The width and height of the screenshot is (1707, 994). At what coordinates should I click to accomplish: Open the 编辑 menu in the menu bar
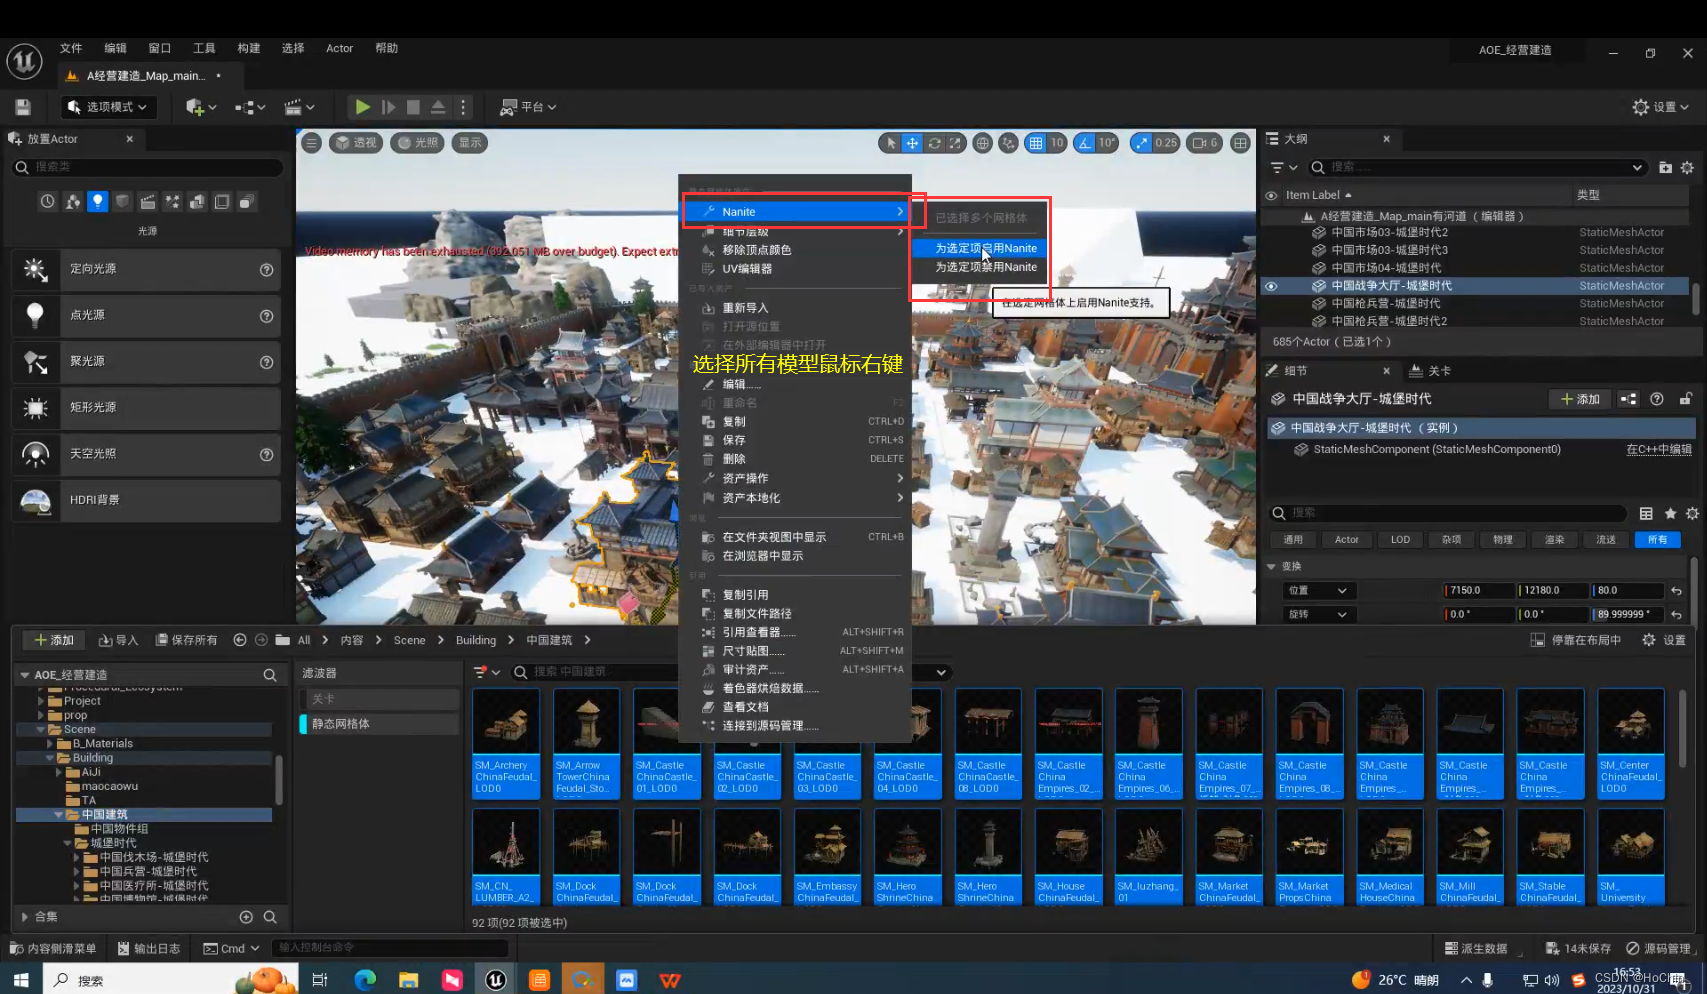coord(115,47)
